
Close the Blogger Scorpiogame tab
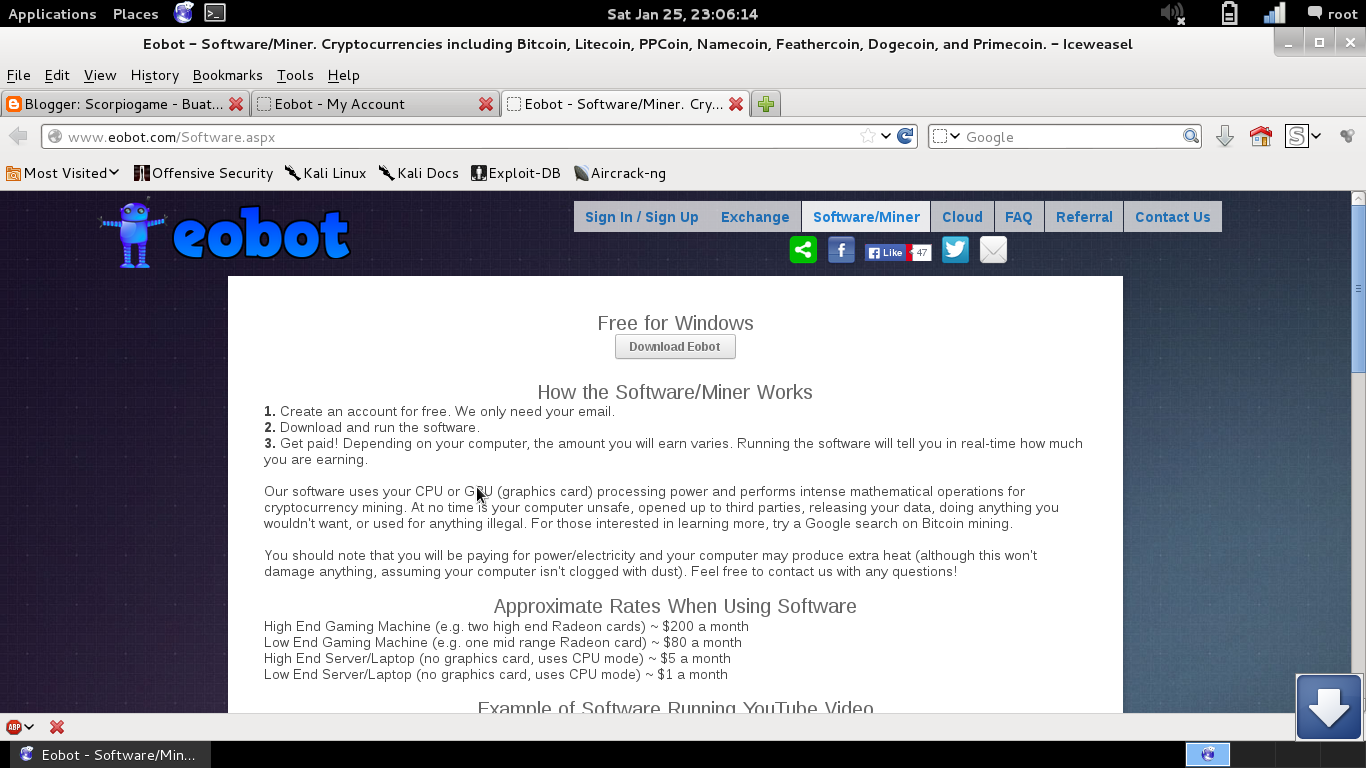236,104
